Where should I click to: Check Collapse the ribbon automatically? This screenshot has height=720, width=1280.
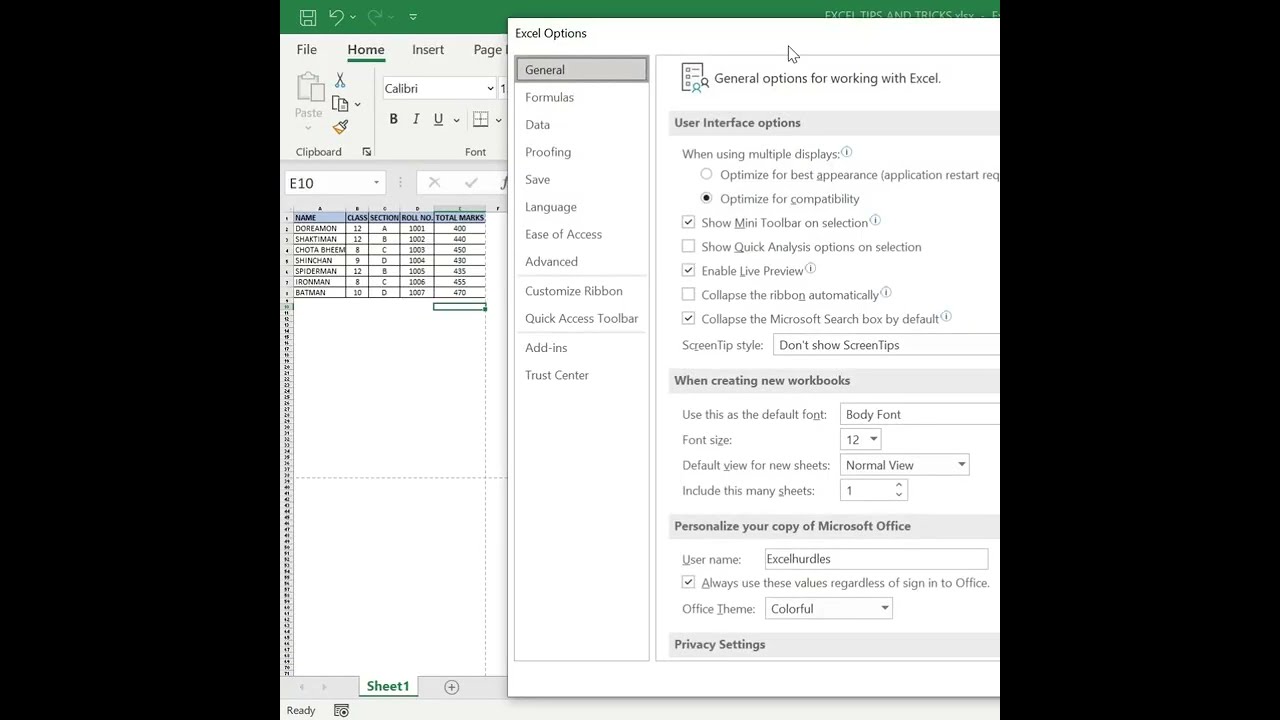(x=688, y=295)
